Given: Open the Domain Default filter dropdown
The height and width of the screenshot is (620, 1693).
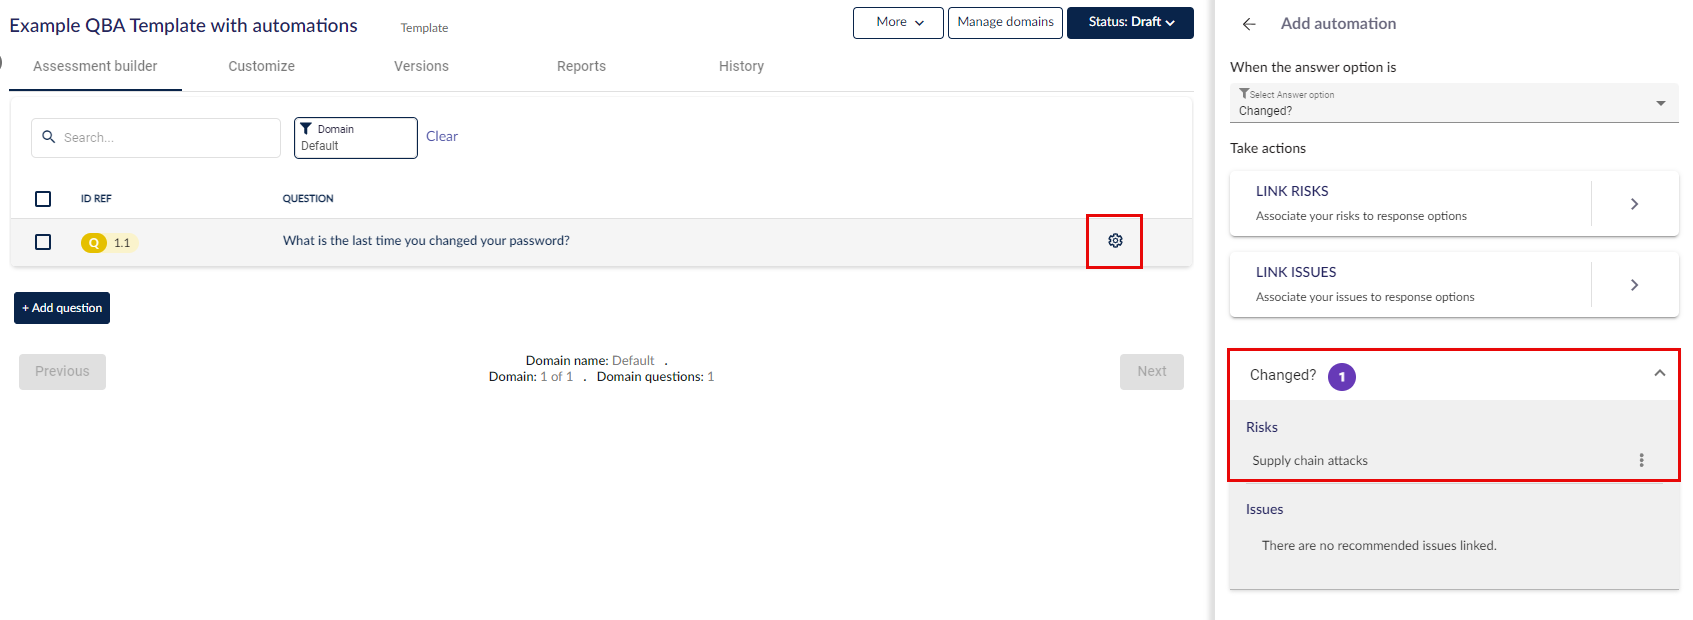Looking at the screenshot, I should click(x=355, y=138).
